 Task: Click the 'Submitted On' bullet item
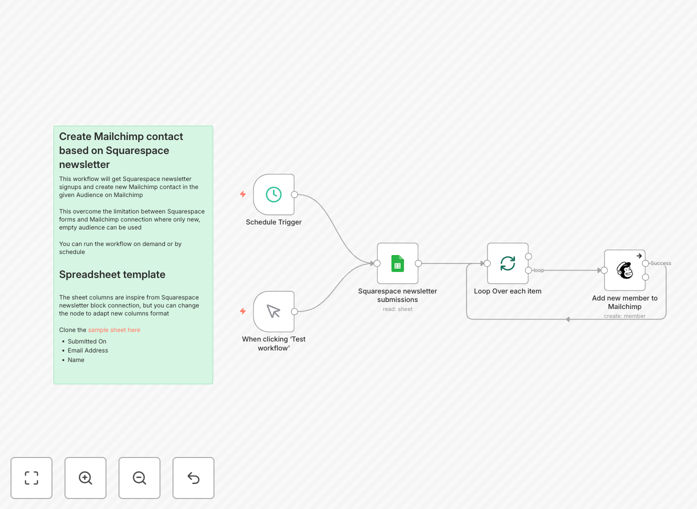(x=87, y=341)
